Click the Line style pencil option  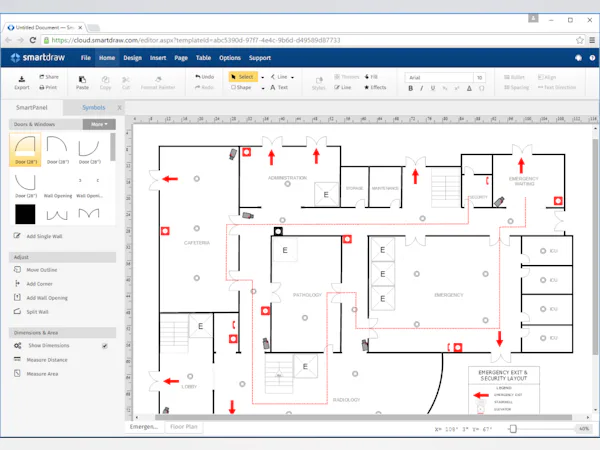click(x=342, y=88)
